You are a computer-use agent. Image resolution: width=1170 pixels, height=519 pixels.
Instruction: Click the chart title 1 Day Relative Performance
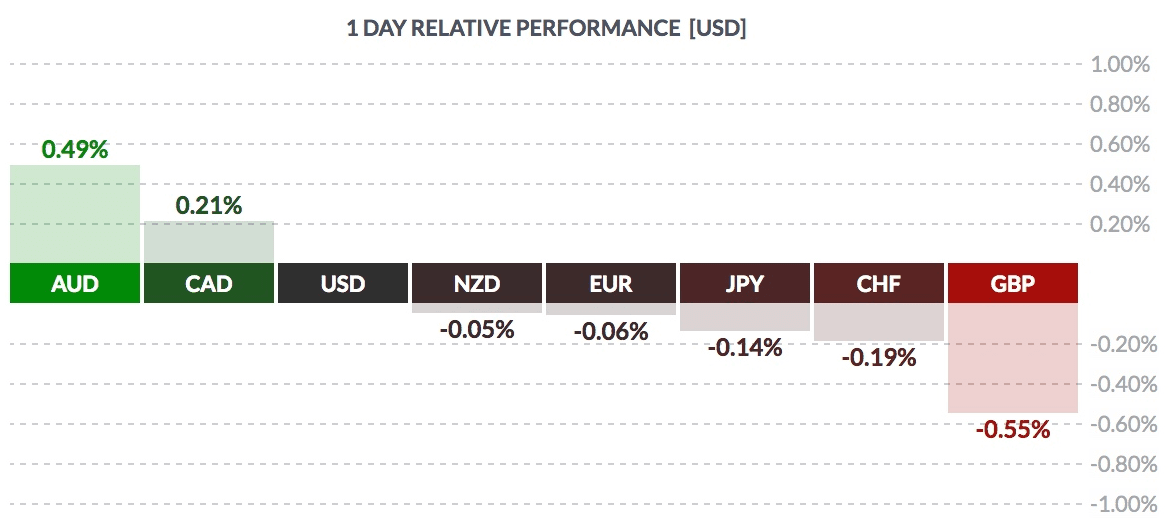546,28
